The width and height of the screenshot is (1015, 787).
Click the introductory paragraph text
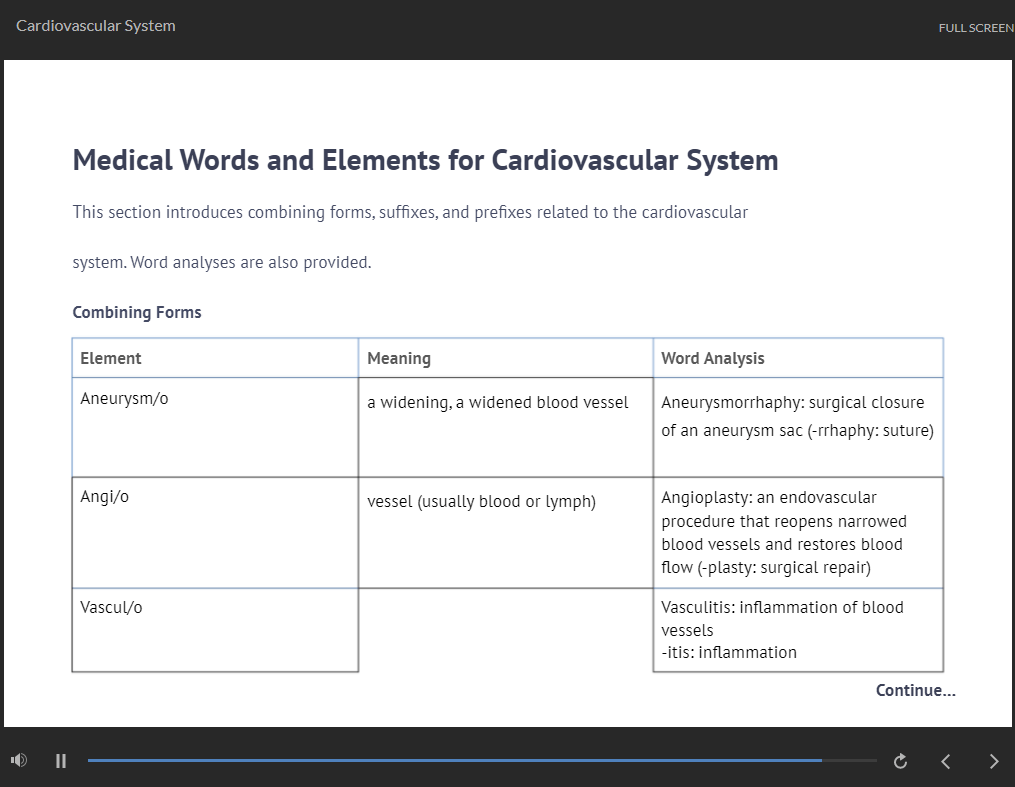[x=410, y=212]
